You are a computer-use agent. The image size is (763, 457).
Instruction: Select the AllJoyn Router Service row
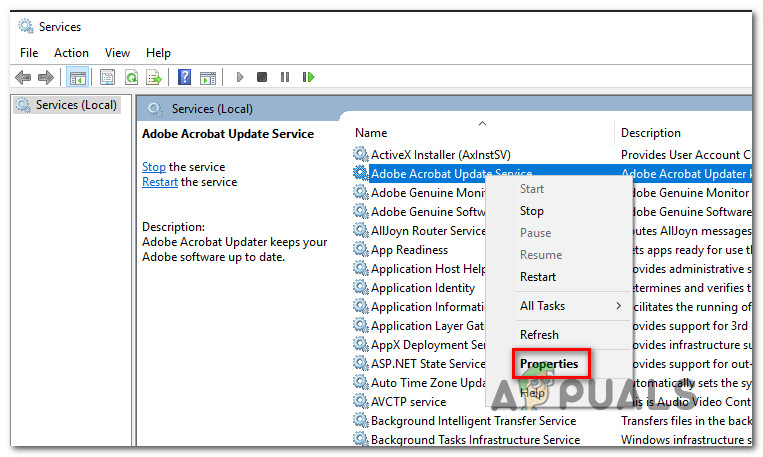[428, 231]
